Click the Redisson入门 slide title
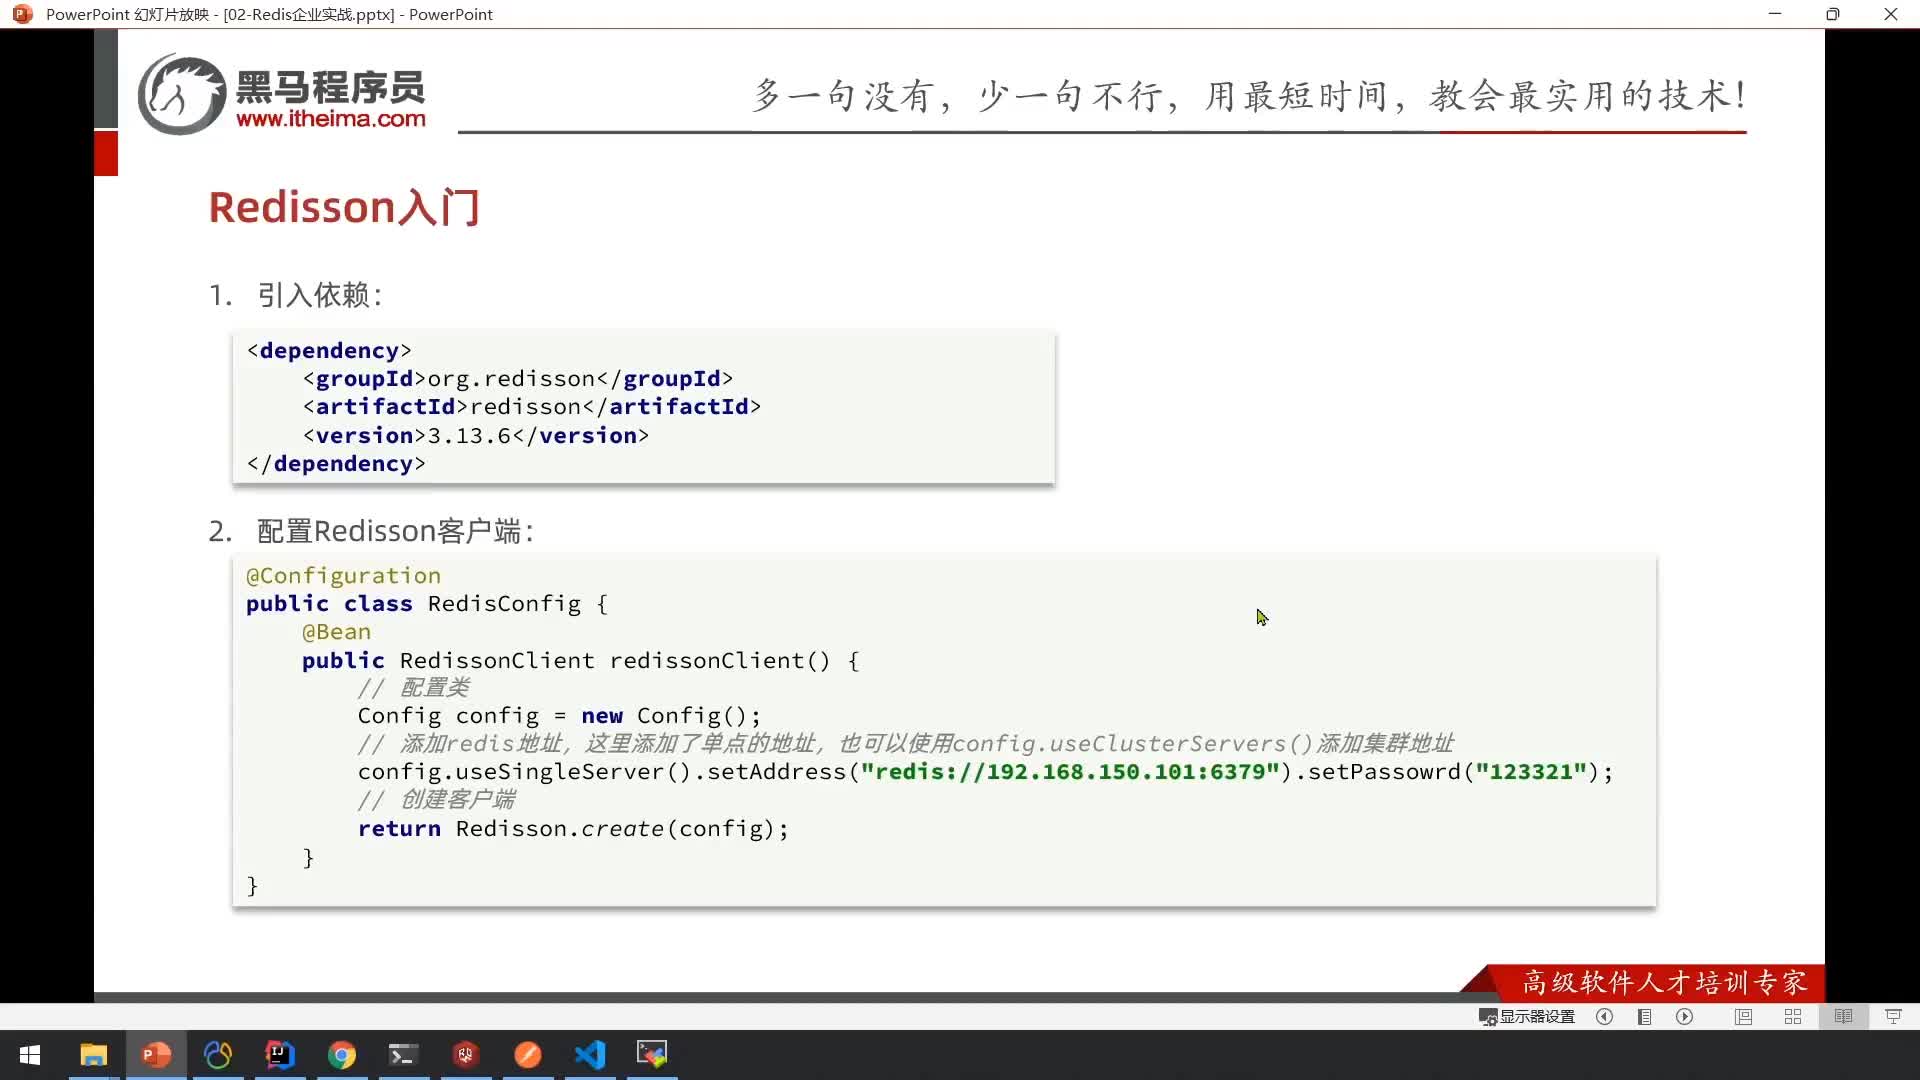1920x1080 pixels. pos(344,207)
